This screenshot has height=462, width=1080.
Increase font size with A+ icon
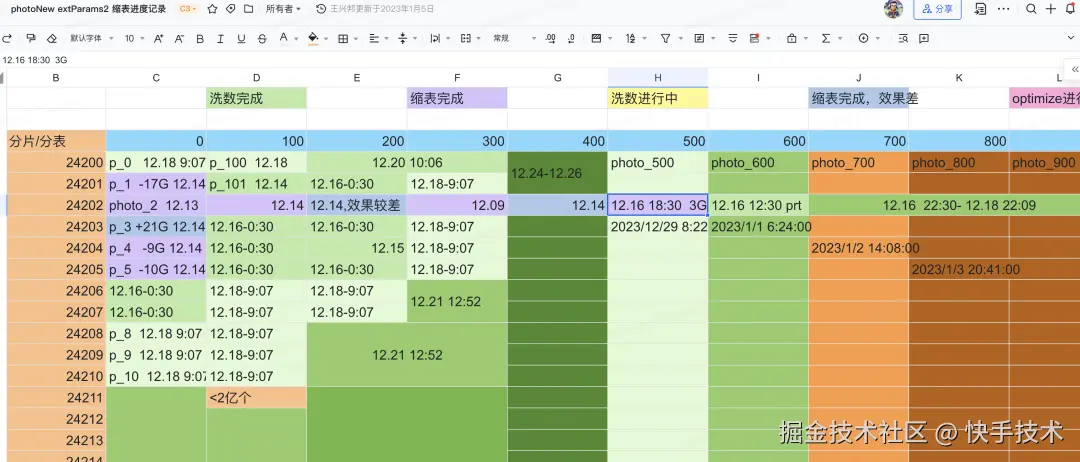point(158,39)
